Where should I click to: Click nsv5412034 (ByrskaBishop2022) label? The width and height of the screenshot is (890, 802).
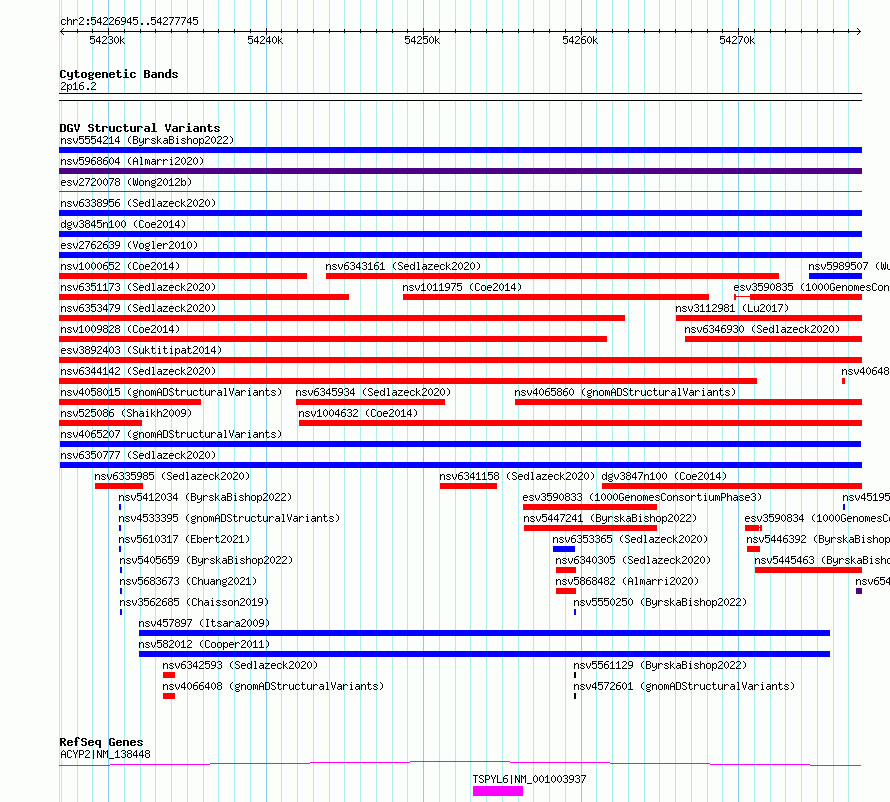point(205,497)
